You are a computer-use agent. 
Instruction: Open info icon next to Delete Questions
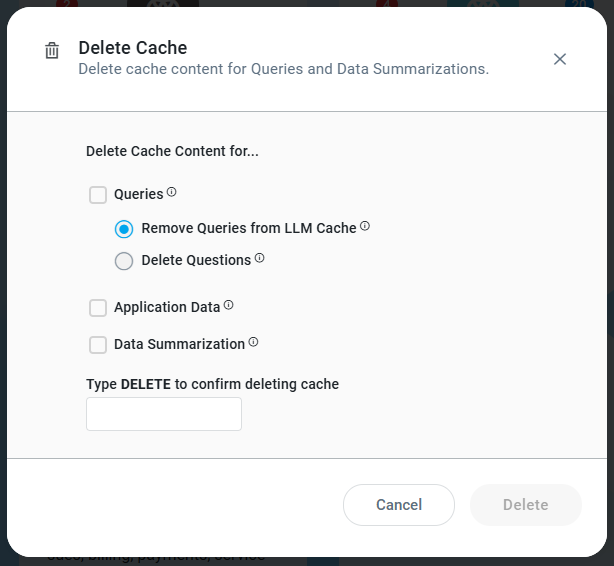(x=260, y=258)
